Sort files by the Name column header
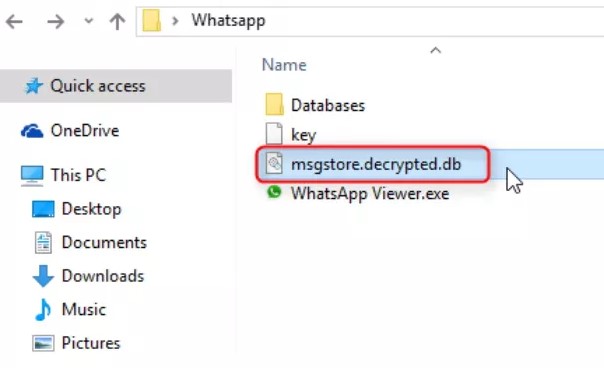Screen dimensions: 604x384 click(284, 65)
